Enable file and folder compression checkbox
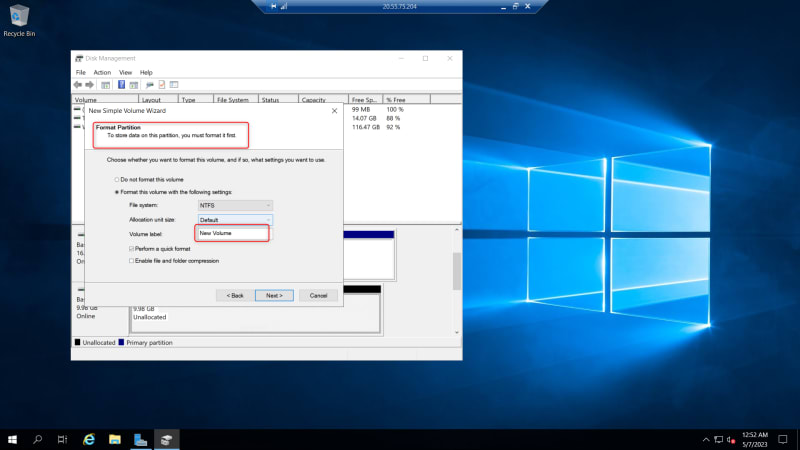This screenshot has width=800, height=450. (173, 261)
